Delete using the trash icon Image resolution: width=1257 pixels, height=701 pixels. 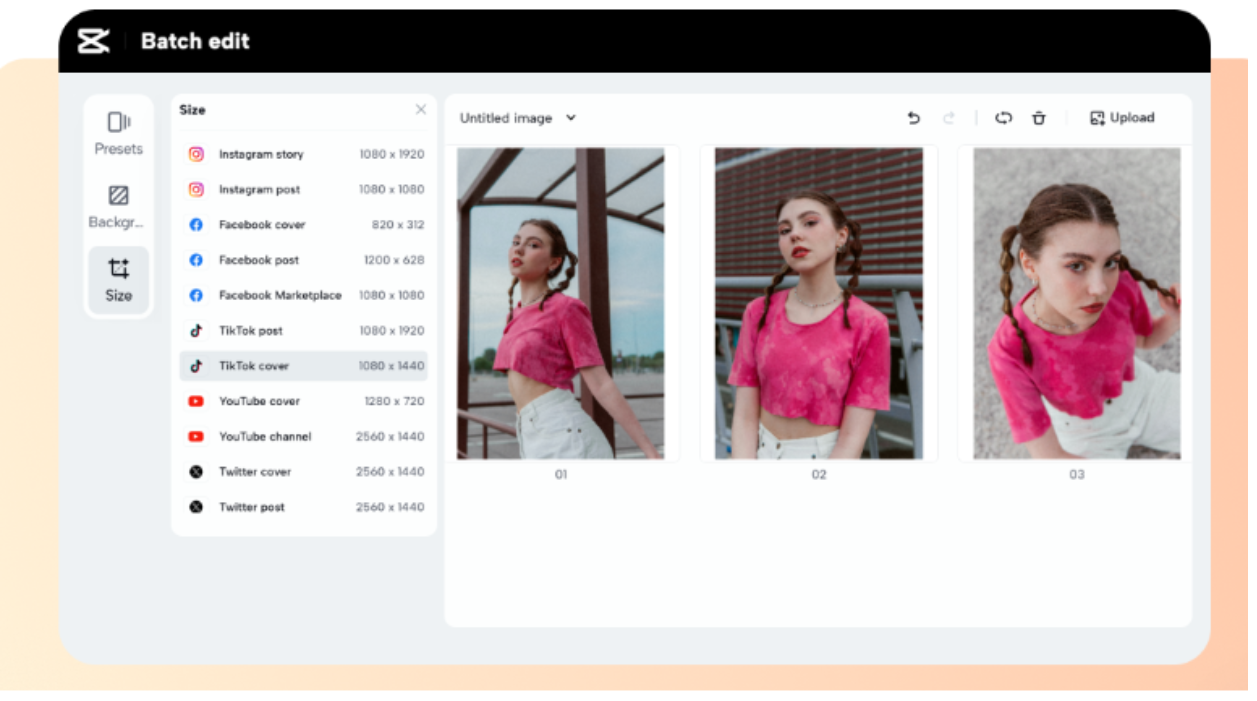click(x=1039, y=118)
